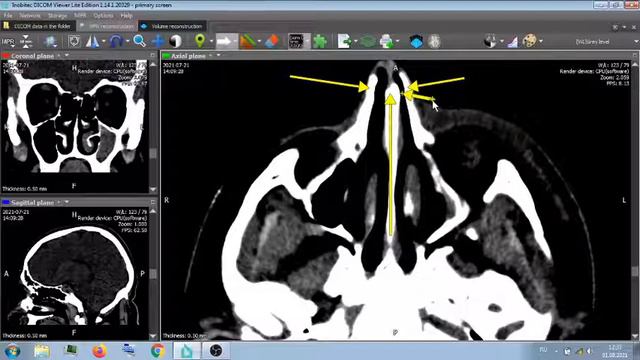This screenshot has width=640, height=360.
Task: Click the black-white sphere shading icon
Action: (490, 41)
